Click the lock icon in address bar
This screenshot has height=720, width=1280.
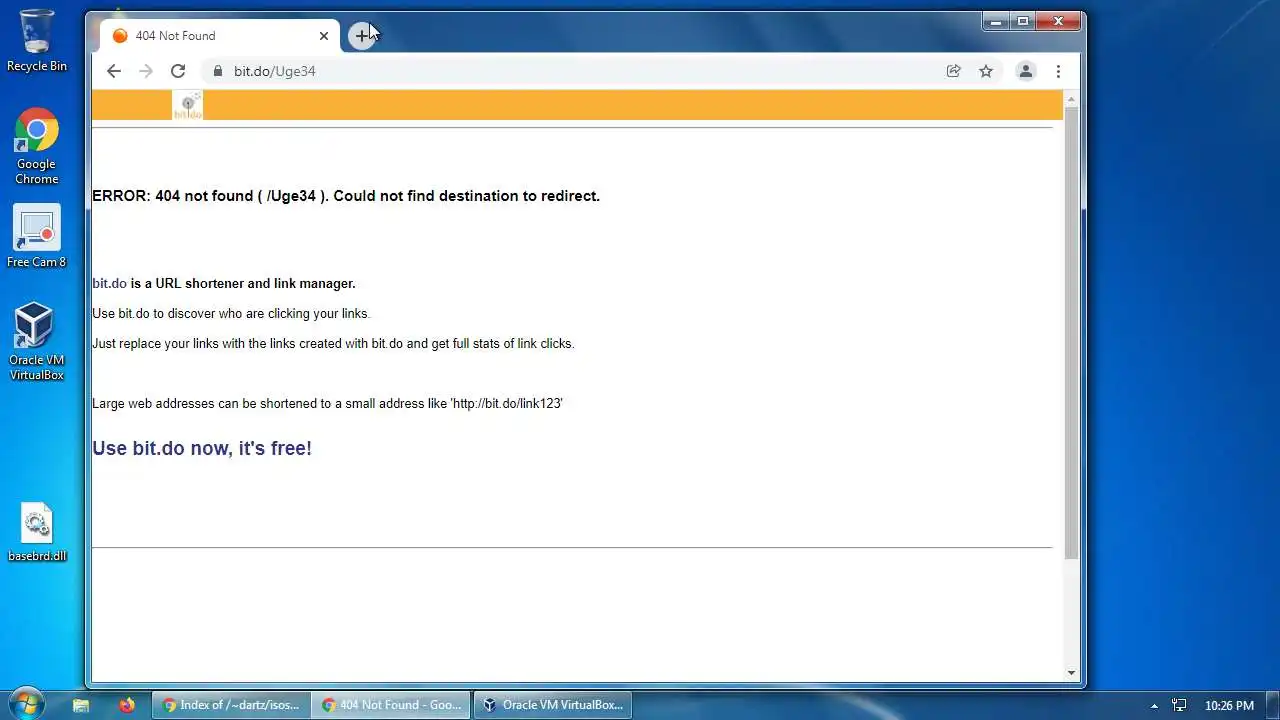(217, 71)
